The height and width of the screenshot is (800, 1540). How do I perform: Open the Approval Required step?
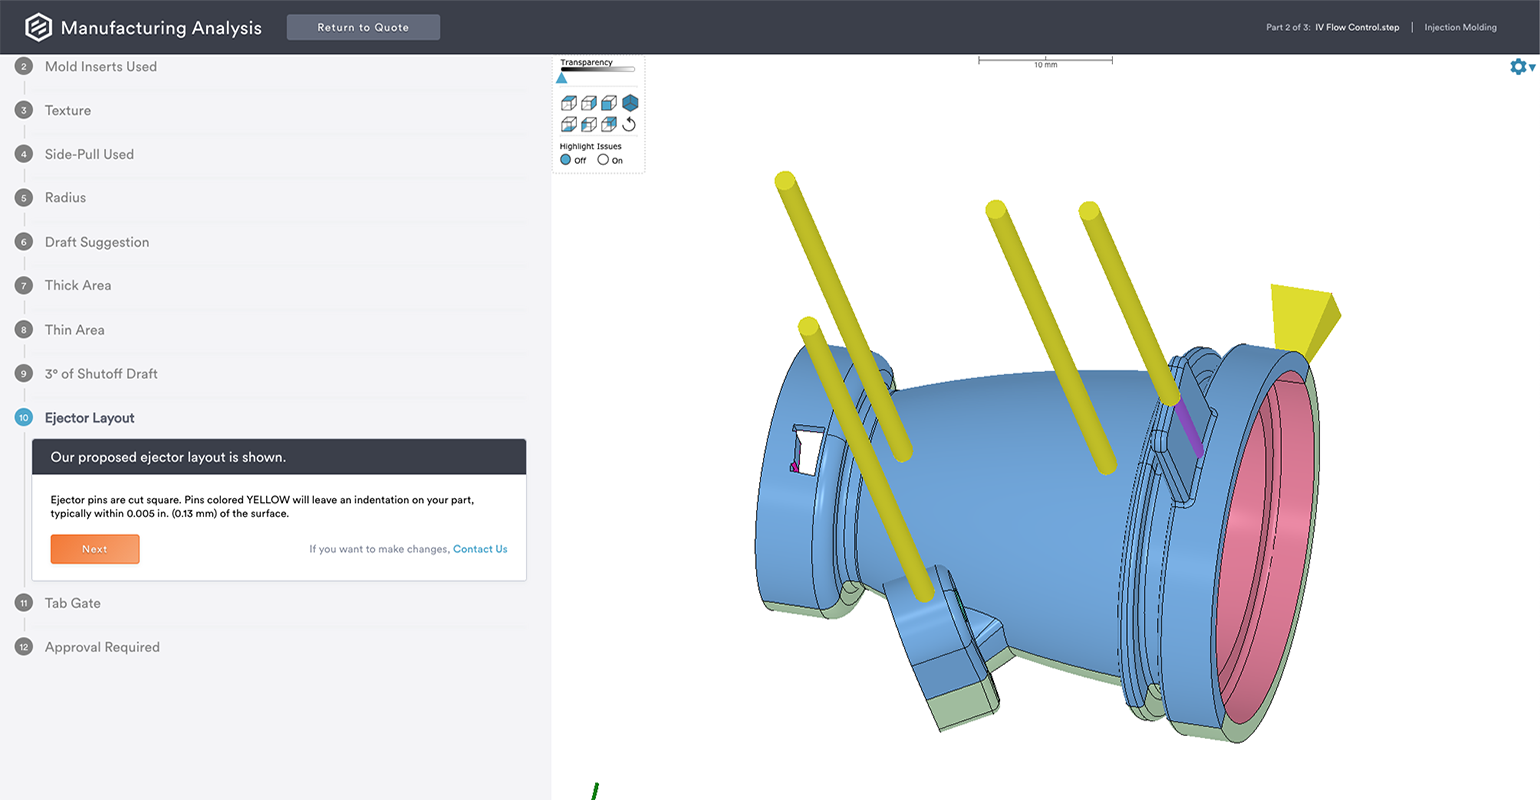(102, 647)
